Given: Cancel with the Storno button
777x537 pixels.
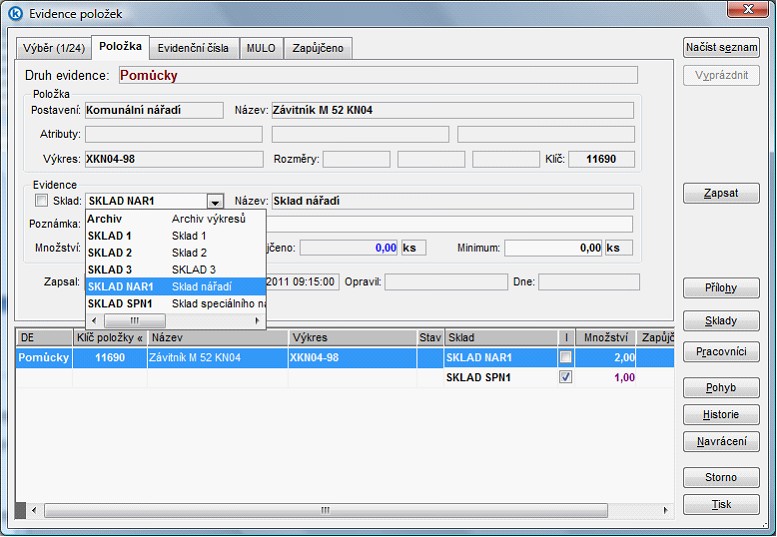Looking at the screenshot, I should (721, 478).
